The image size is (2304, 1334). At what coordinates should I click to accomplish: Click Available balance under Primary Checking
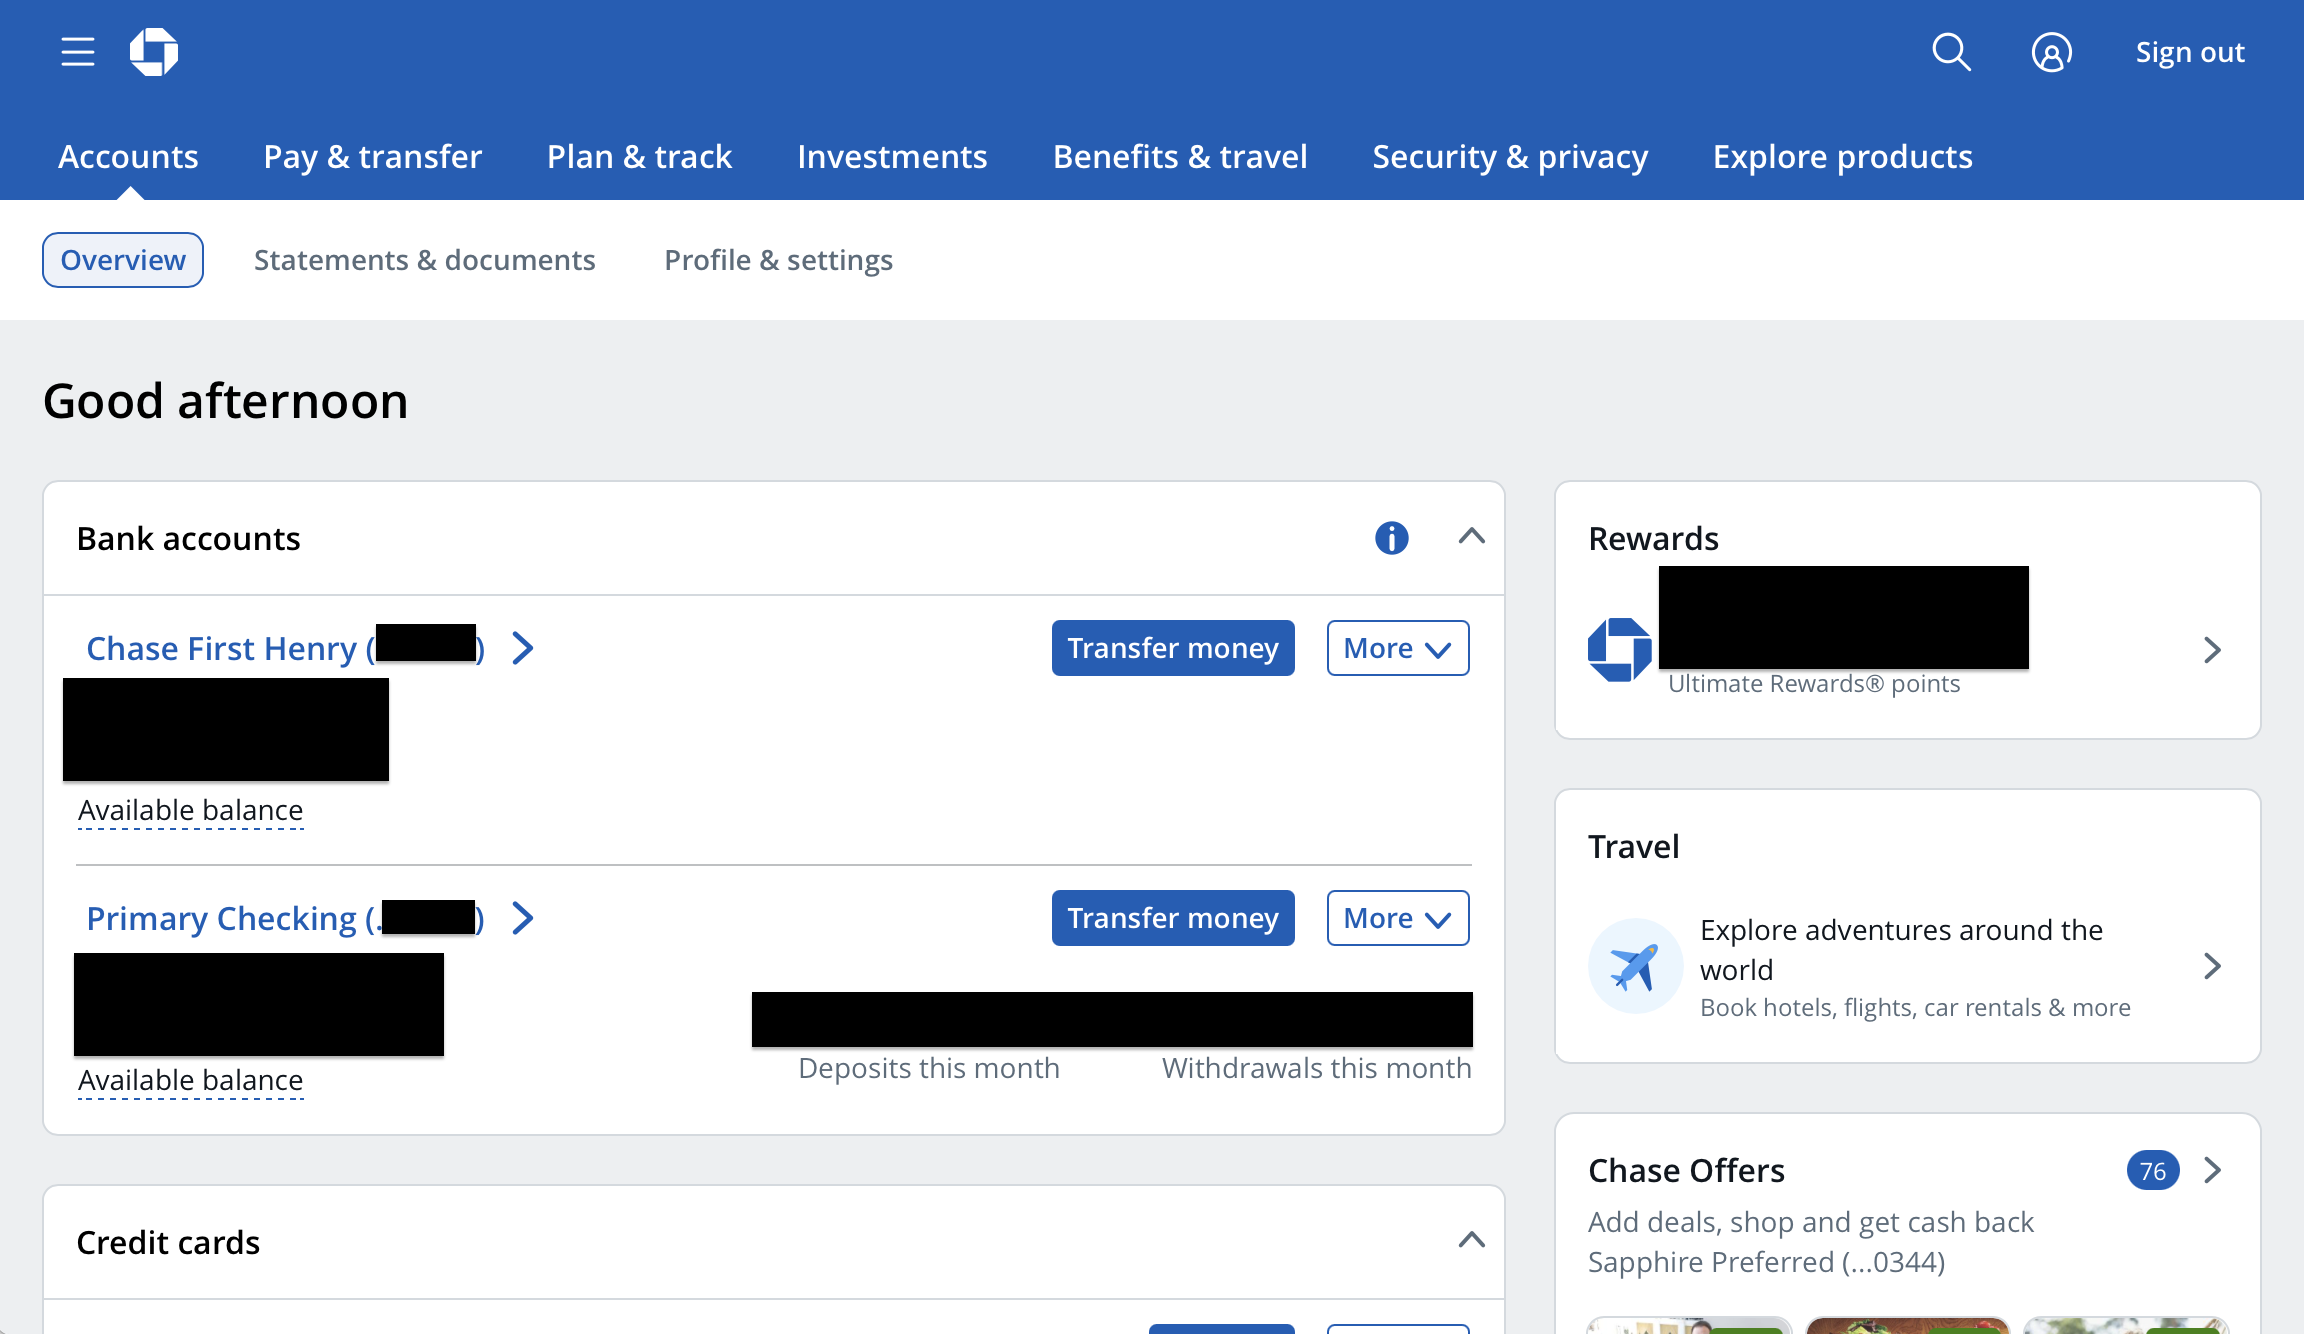pyautogui.click(x=190, y=1080)
